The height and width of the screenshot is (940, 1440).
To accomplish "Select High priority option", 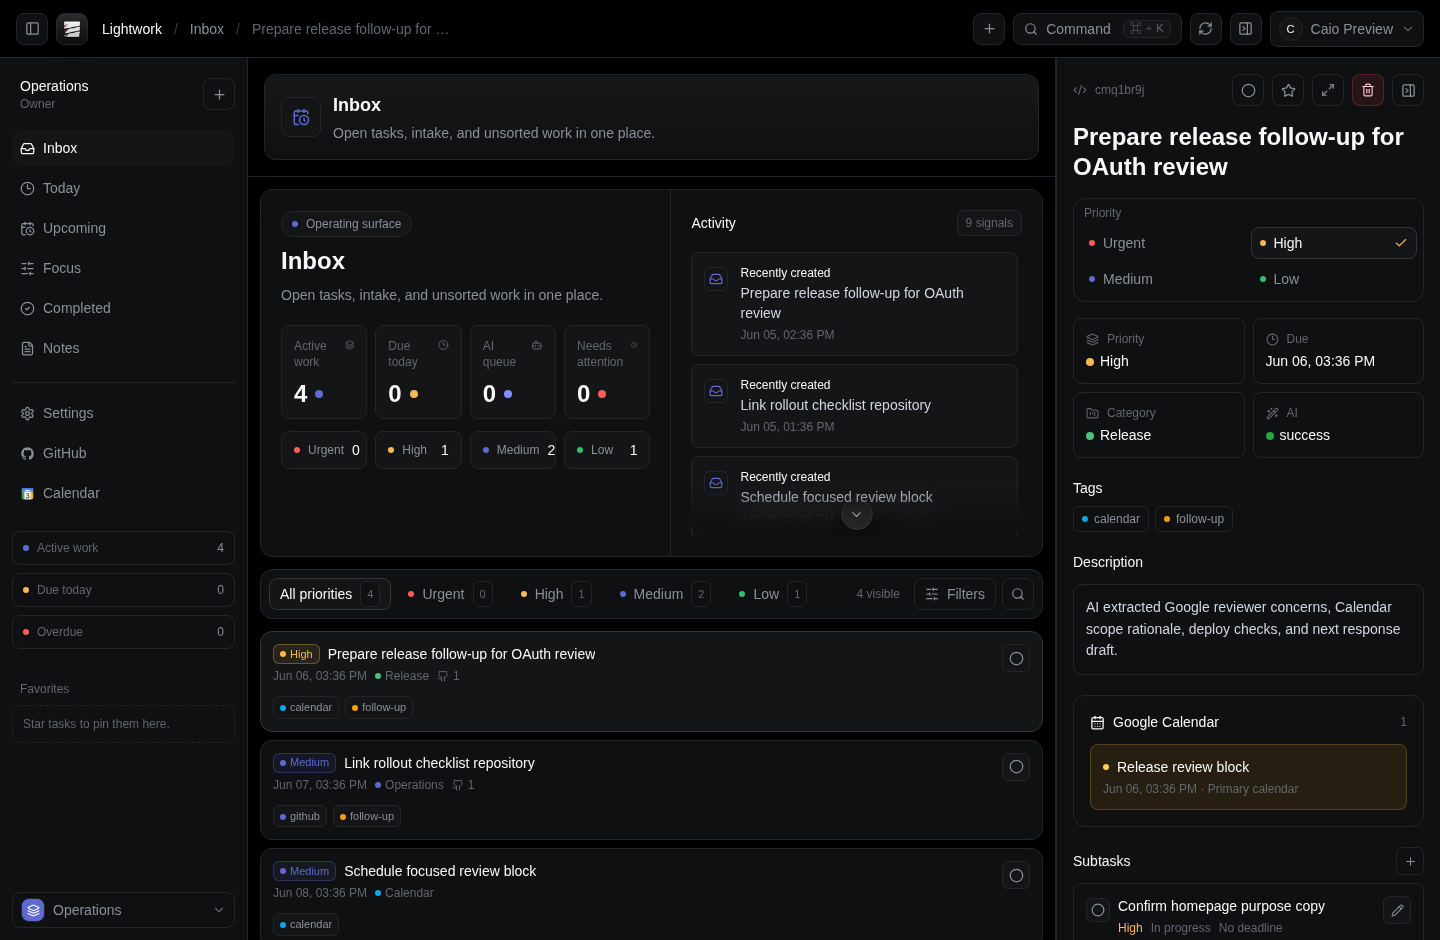I will [1333, 243].
